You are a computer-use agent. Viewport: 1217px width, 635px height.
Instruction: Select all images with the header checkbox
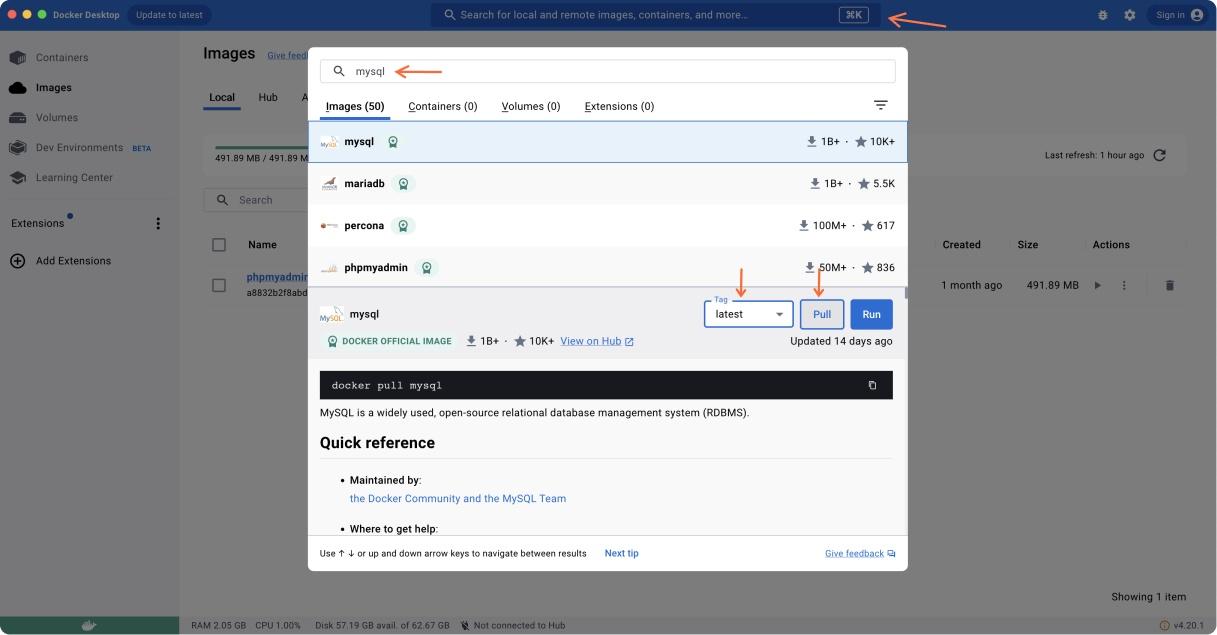[217, 244]
